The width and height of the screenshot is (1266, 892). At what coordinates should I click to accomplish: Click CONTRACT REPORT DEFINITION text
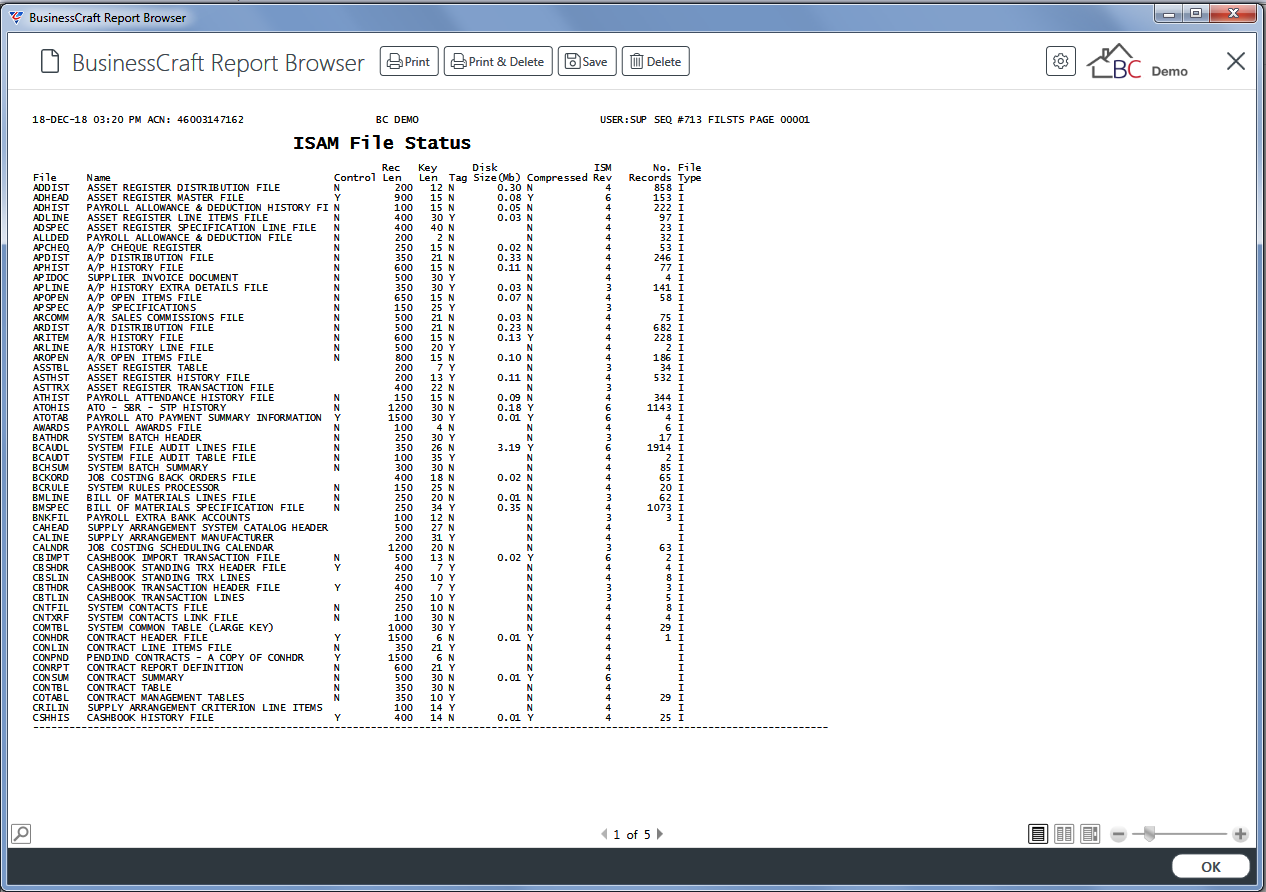coord(165,668)
